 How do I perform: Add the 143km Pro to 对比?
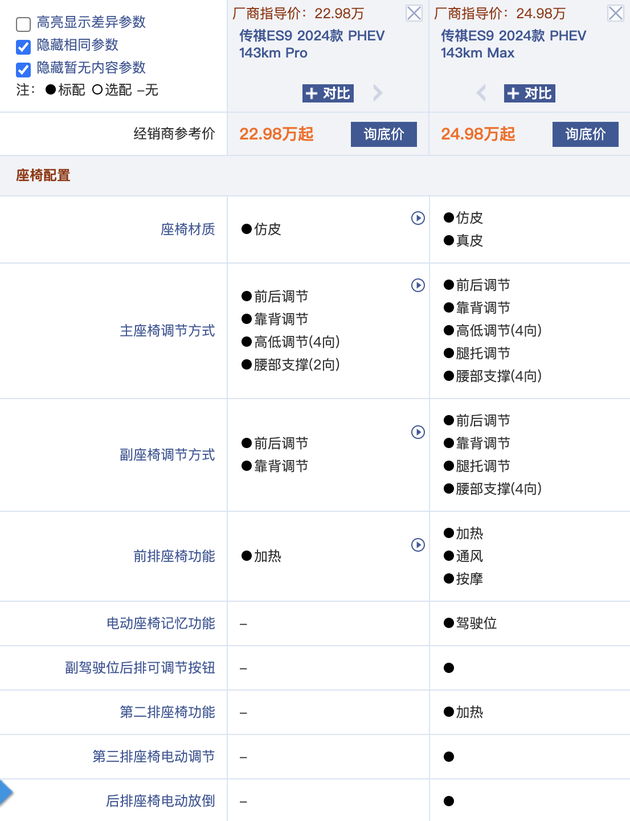328,93
